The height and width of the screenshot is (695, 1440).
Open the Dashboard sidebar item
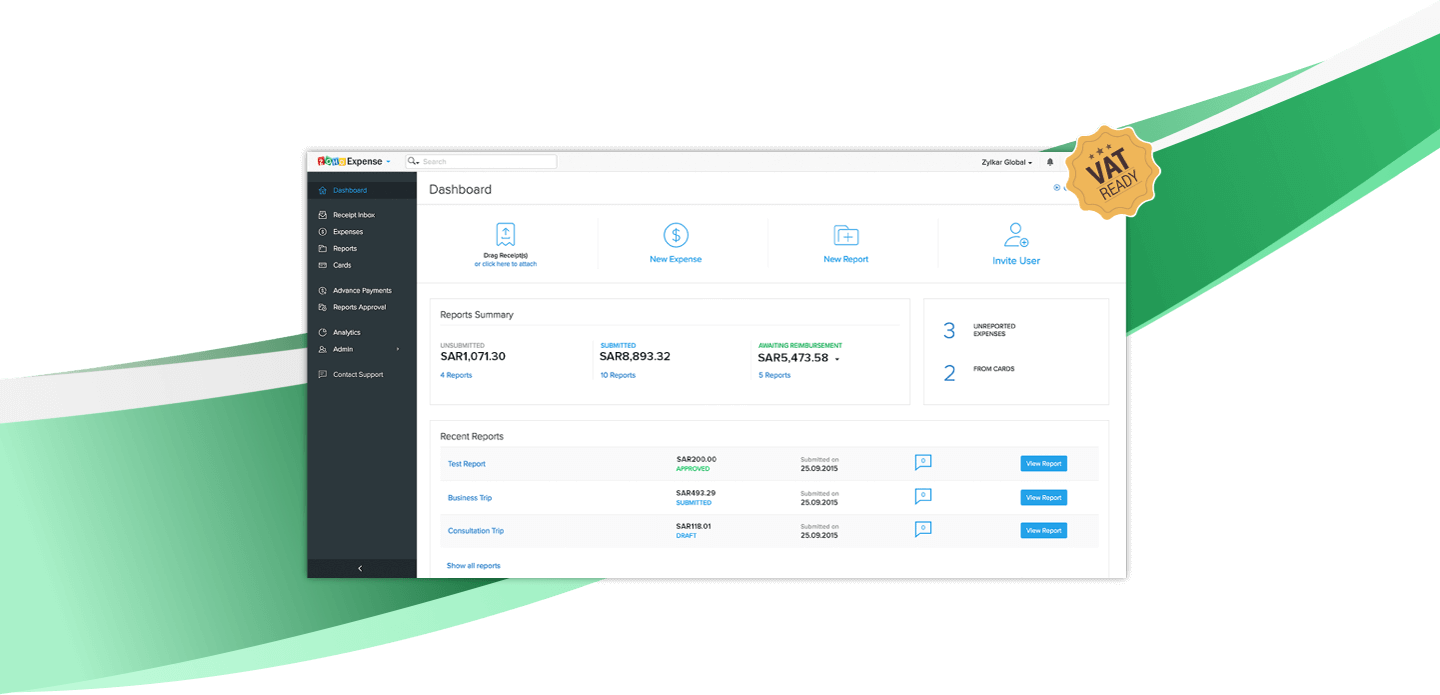(x=362, y=190)
